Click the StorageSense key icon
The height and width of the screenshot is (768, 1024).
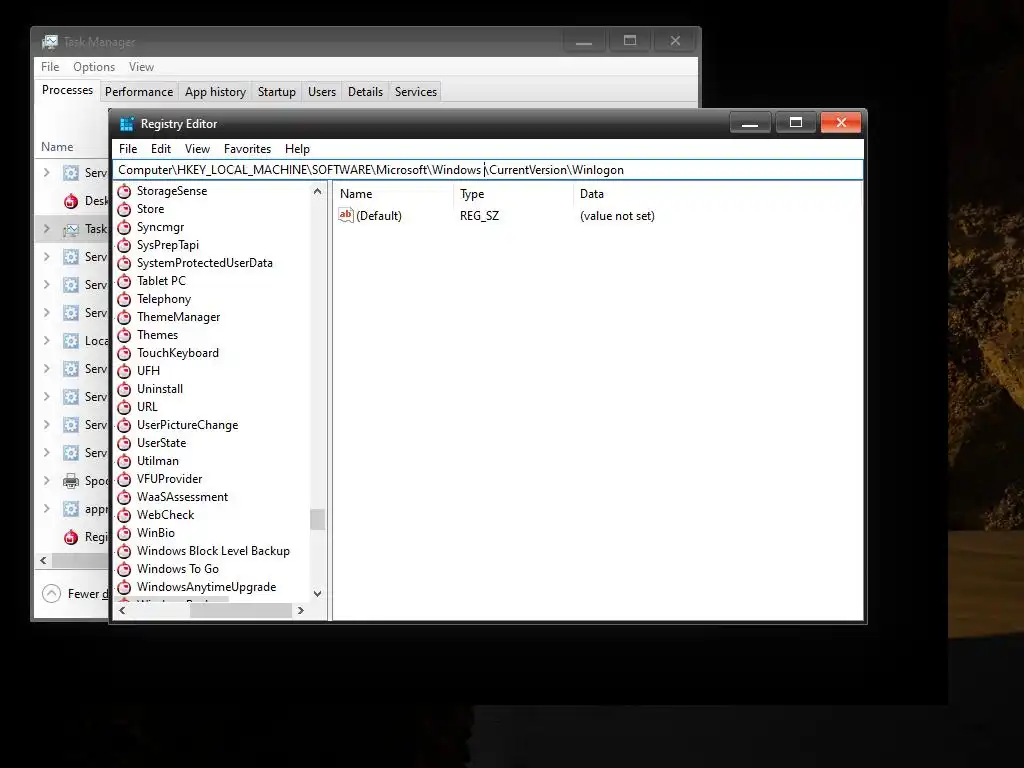click(124, 191)
